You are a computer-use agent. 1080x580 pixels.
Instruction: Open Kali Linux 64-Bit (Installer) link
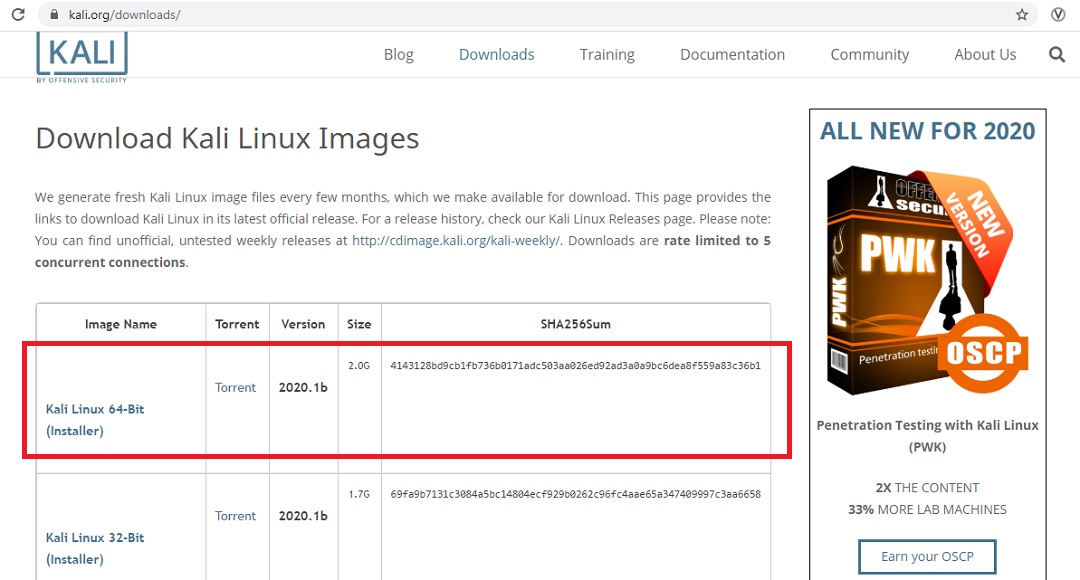95,420
